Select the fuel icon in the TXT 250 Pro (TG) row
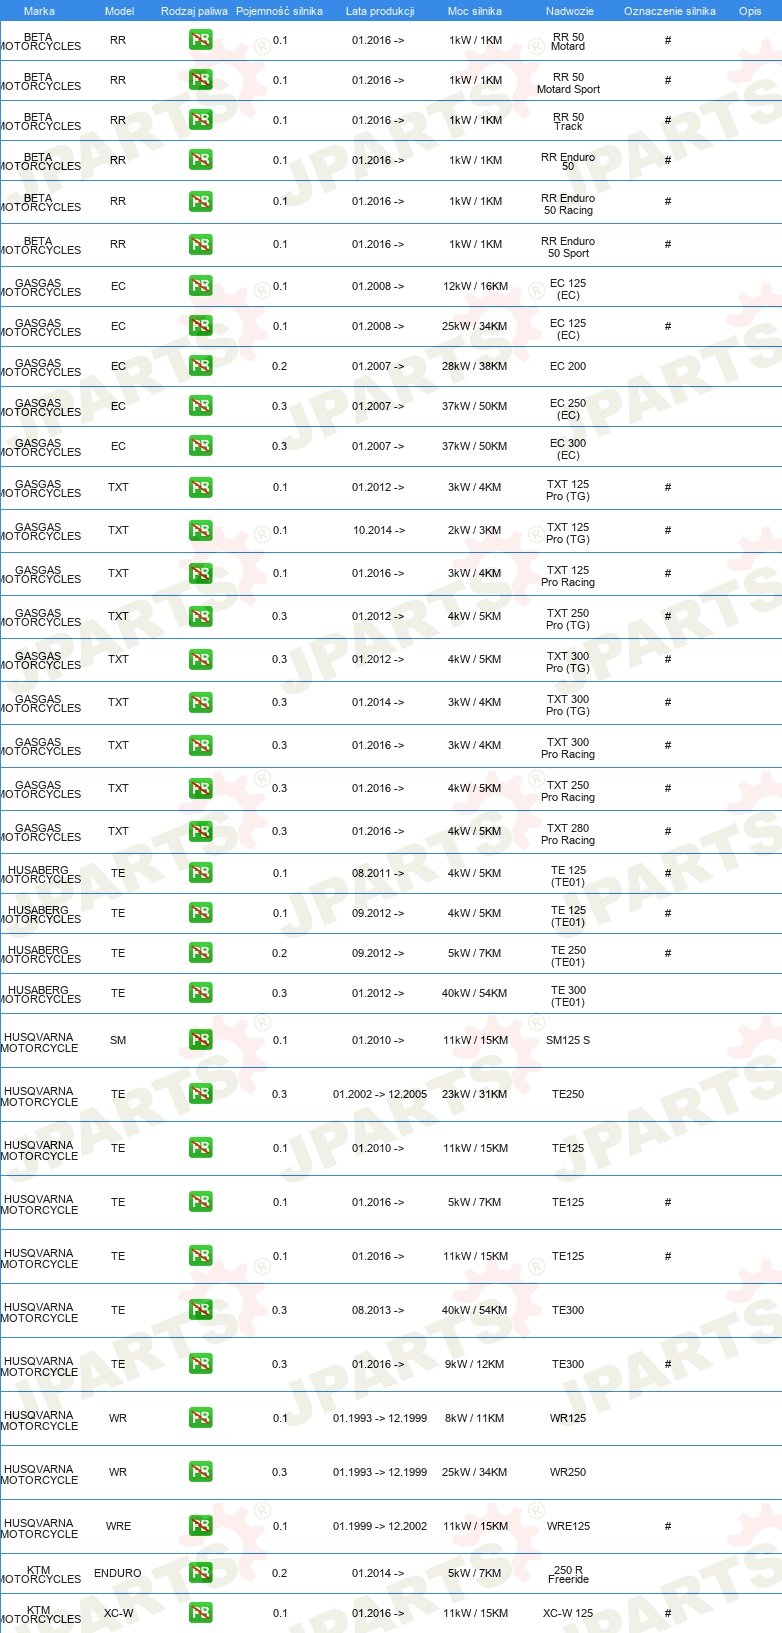 pos(201,617)
